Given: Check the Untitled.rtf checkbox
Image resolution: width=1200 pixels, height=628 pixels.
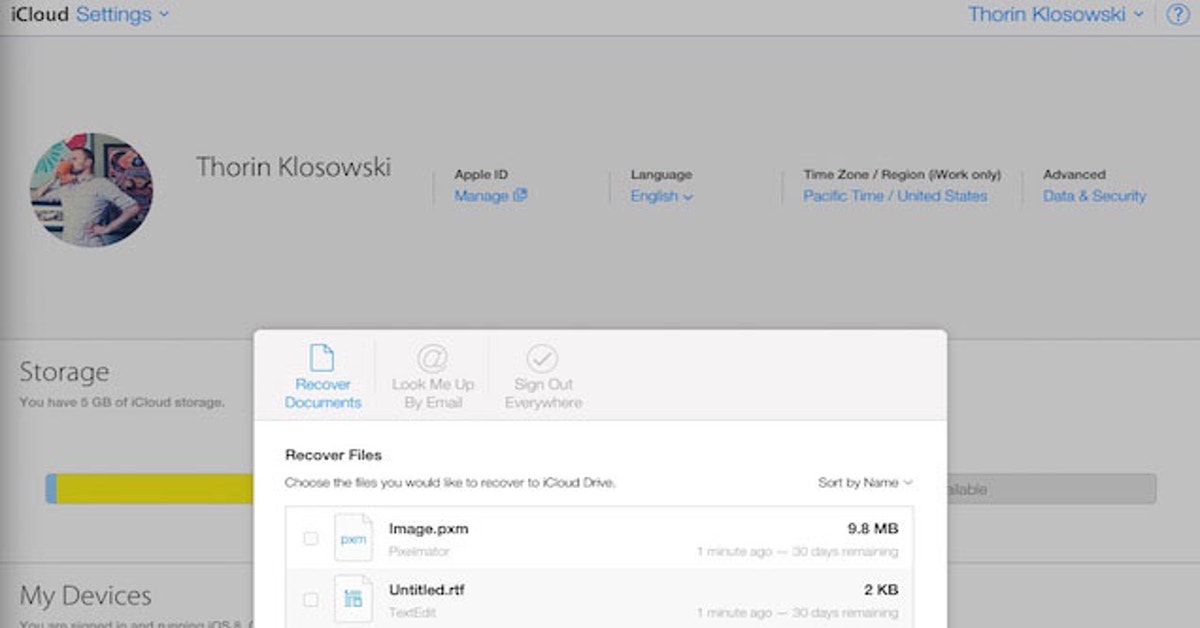Looking at the screenshot, I should pos(310,600).
